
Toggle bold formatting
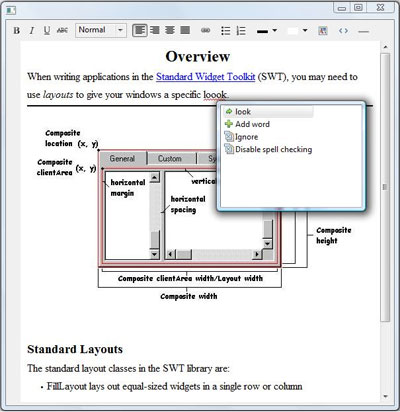(16, 31)
